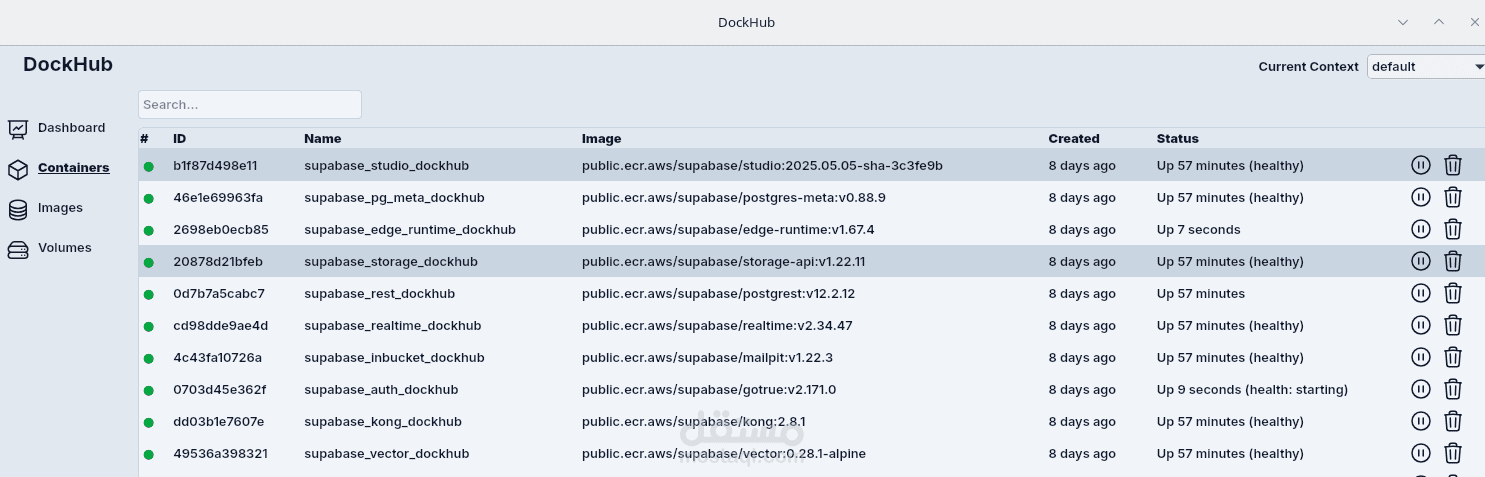Select container ID 46e1e69963fa

click(x=218, y=197)
